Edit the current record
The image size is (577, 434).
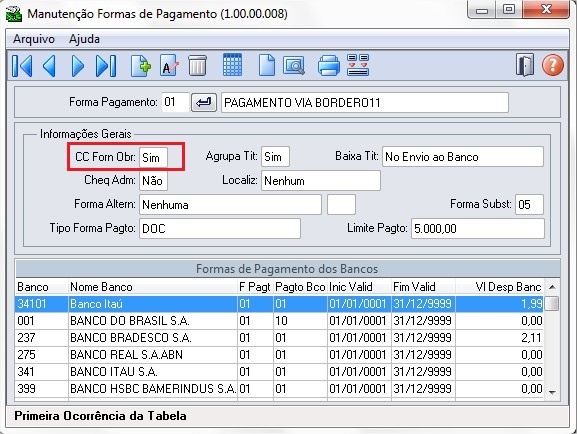169,66
